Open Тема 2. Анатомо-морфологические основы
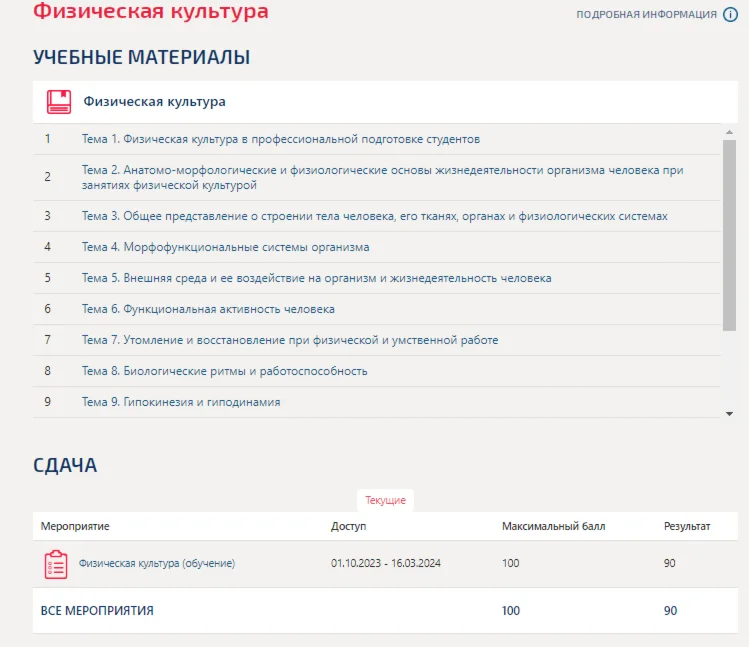The width and height of the screenshot is (749, 647). tap(382, 177)
